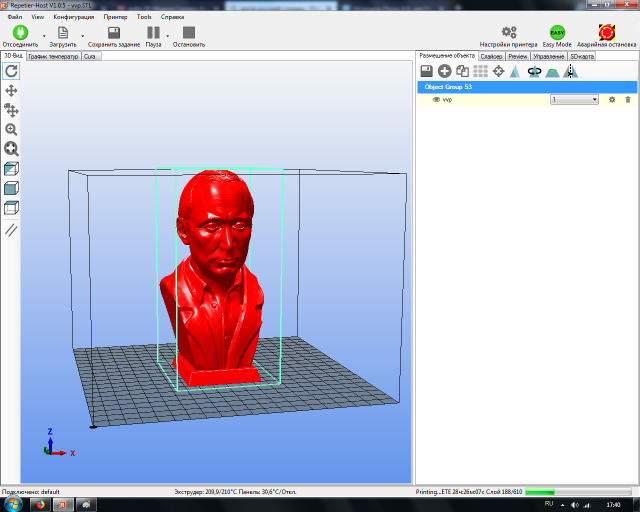Click the cut object icon

click(x=552, y=72)
